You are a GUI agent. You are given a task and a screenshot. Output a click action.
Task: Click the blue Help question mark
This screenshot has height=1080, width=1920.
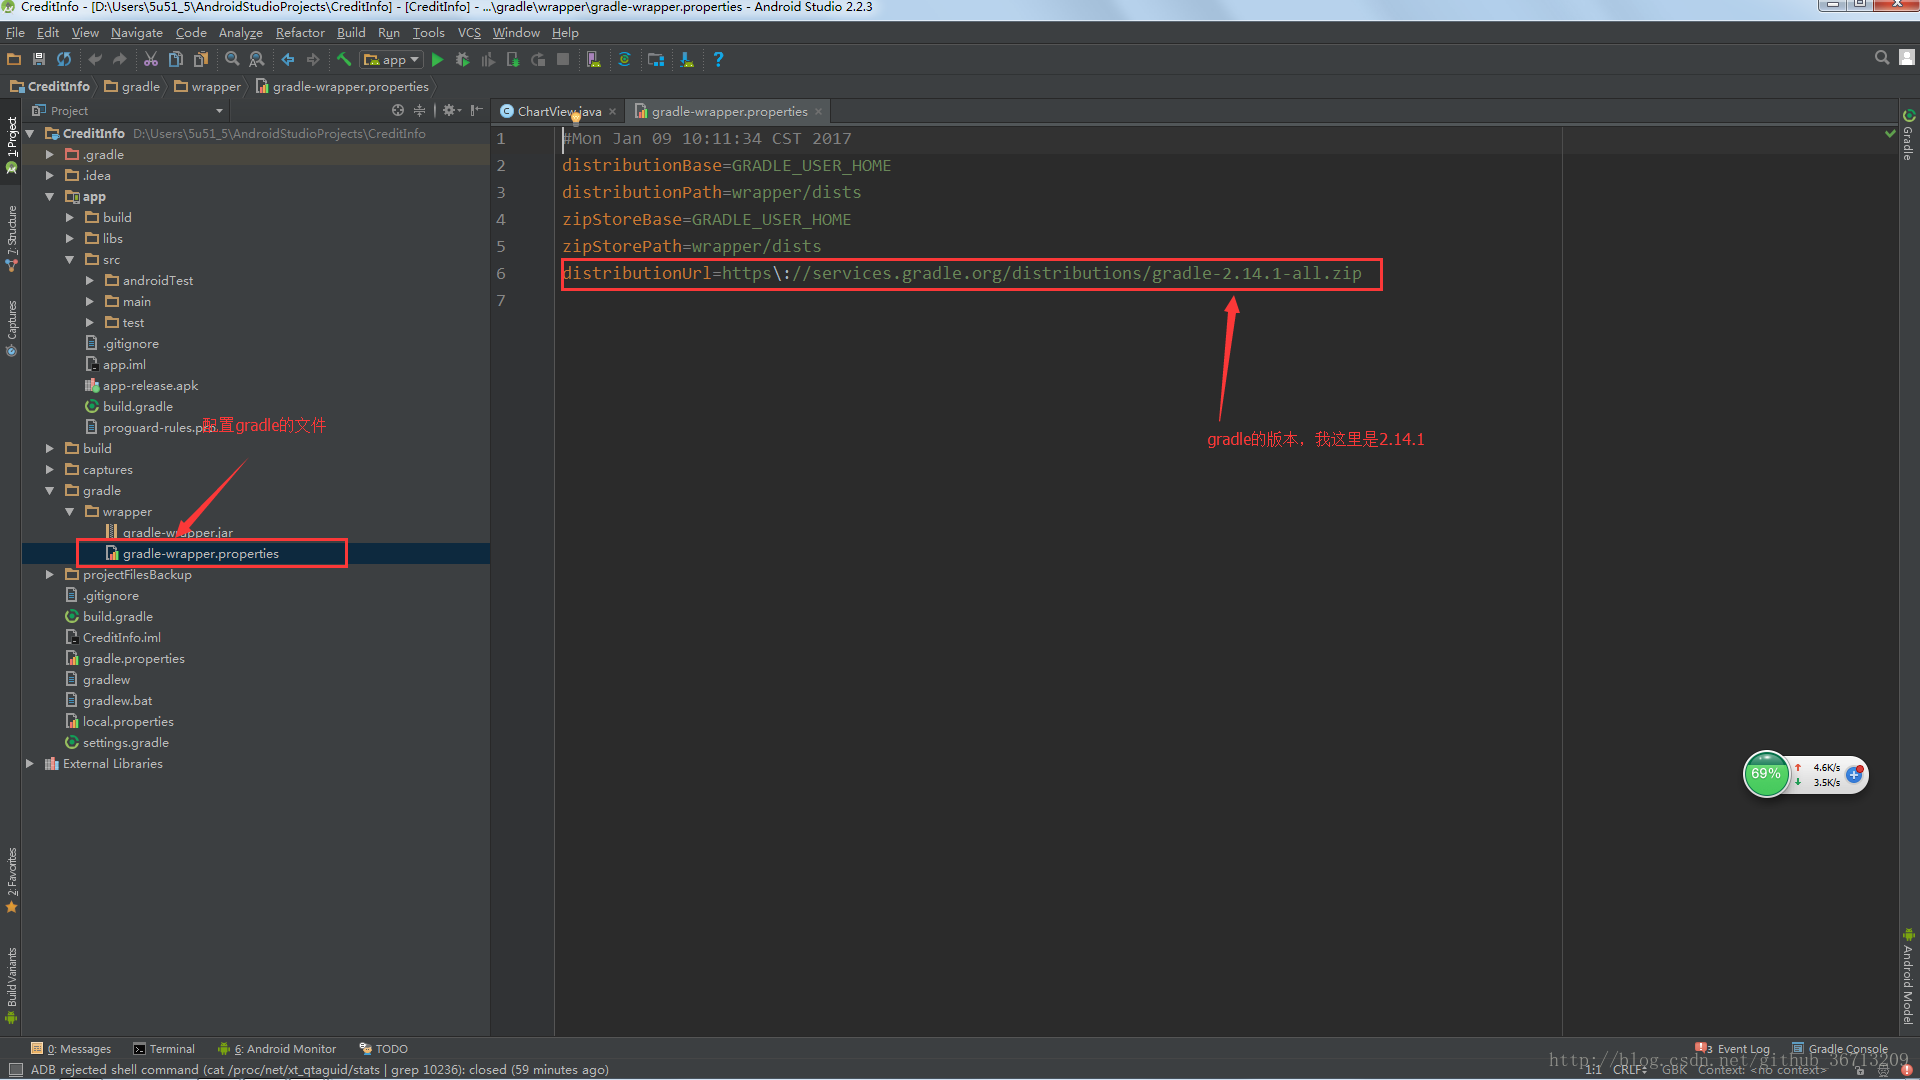pos(718,60)
